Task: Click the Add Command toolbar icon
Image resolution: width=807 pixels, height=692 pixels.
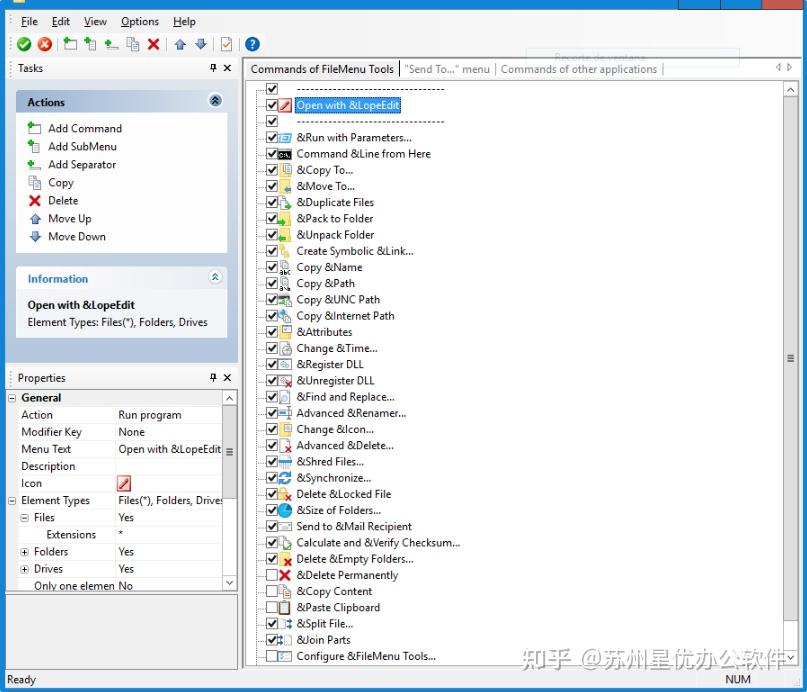Action: 70,44
